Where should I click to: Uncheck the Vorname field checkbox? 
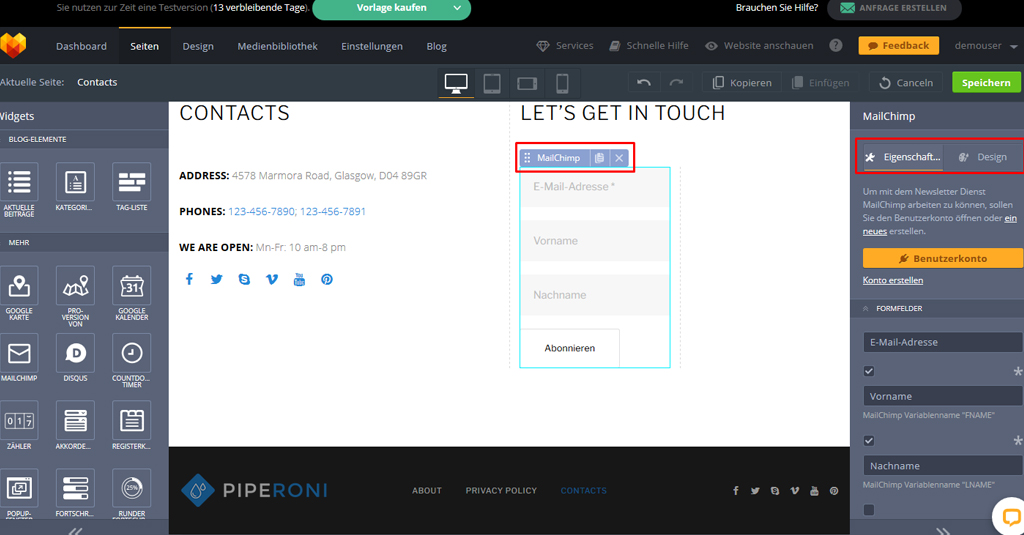click(868, 371)
